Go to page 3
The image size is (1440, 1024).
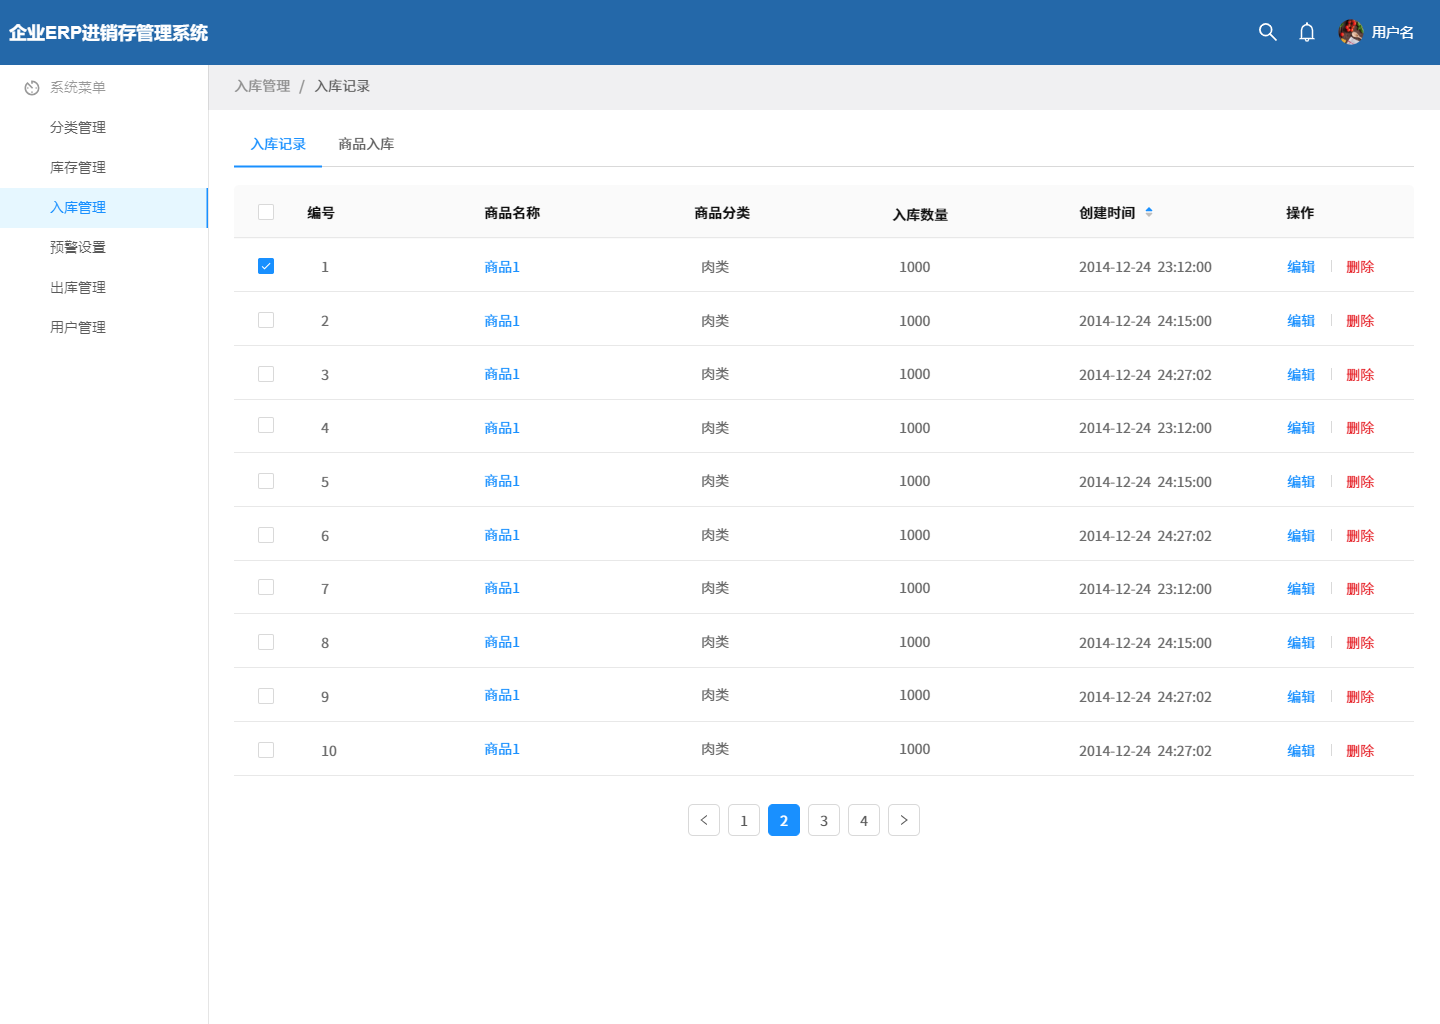[x=824, y=820]
